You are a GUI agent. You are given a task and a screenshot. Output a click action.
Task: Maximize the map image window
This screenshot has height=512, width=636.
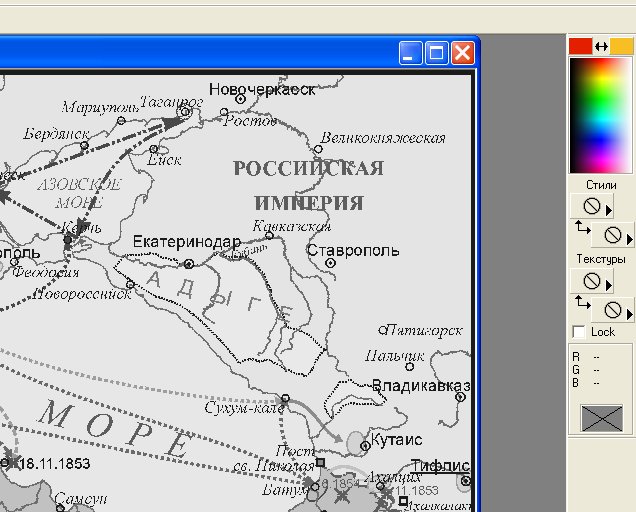pos(436,53)
